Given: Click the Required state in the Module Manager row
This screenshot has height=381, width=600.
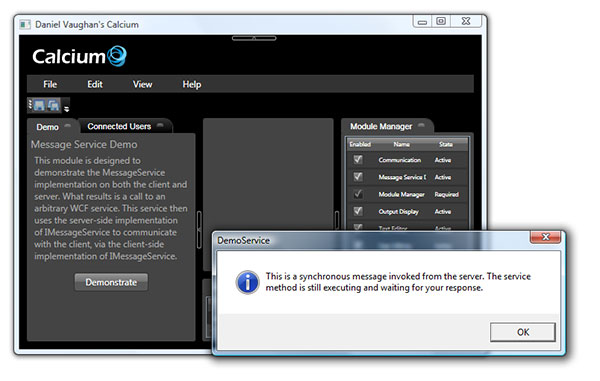Looking at the screenshot, I should coord(447,194).
